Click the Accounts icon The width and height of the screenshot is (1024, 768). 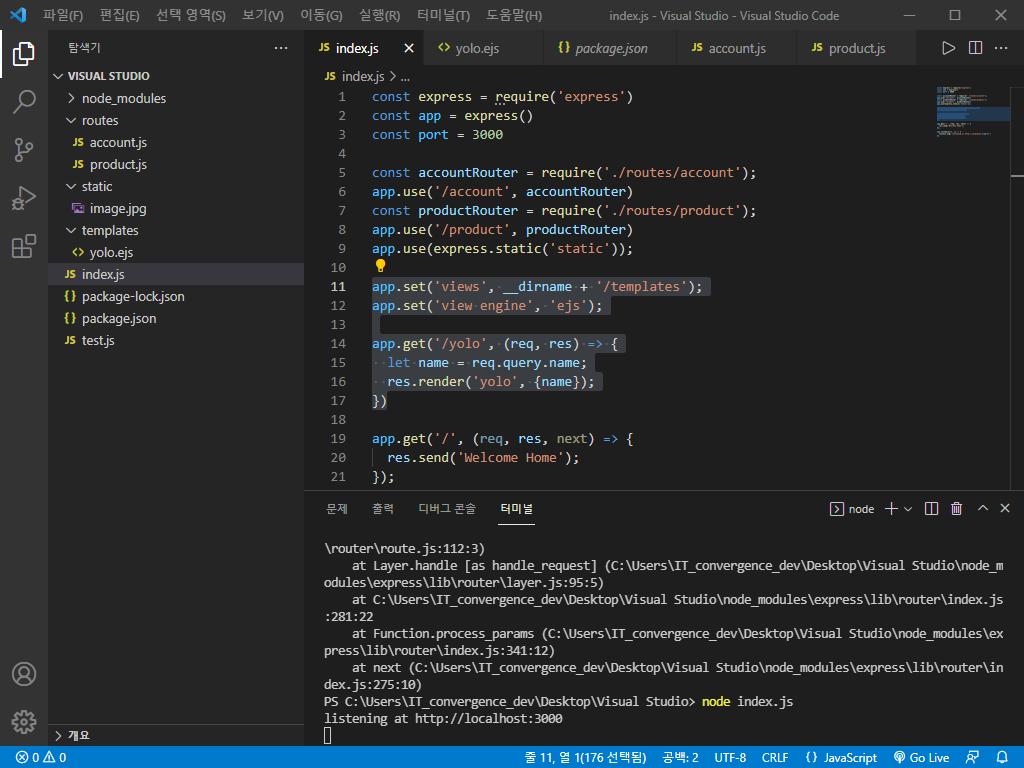[x=24, y=674]
